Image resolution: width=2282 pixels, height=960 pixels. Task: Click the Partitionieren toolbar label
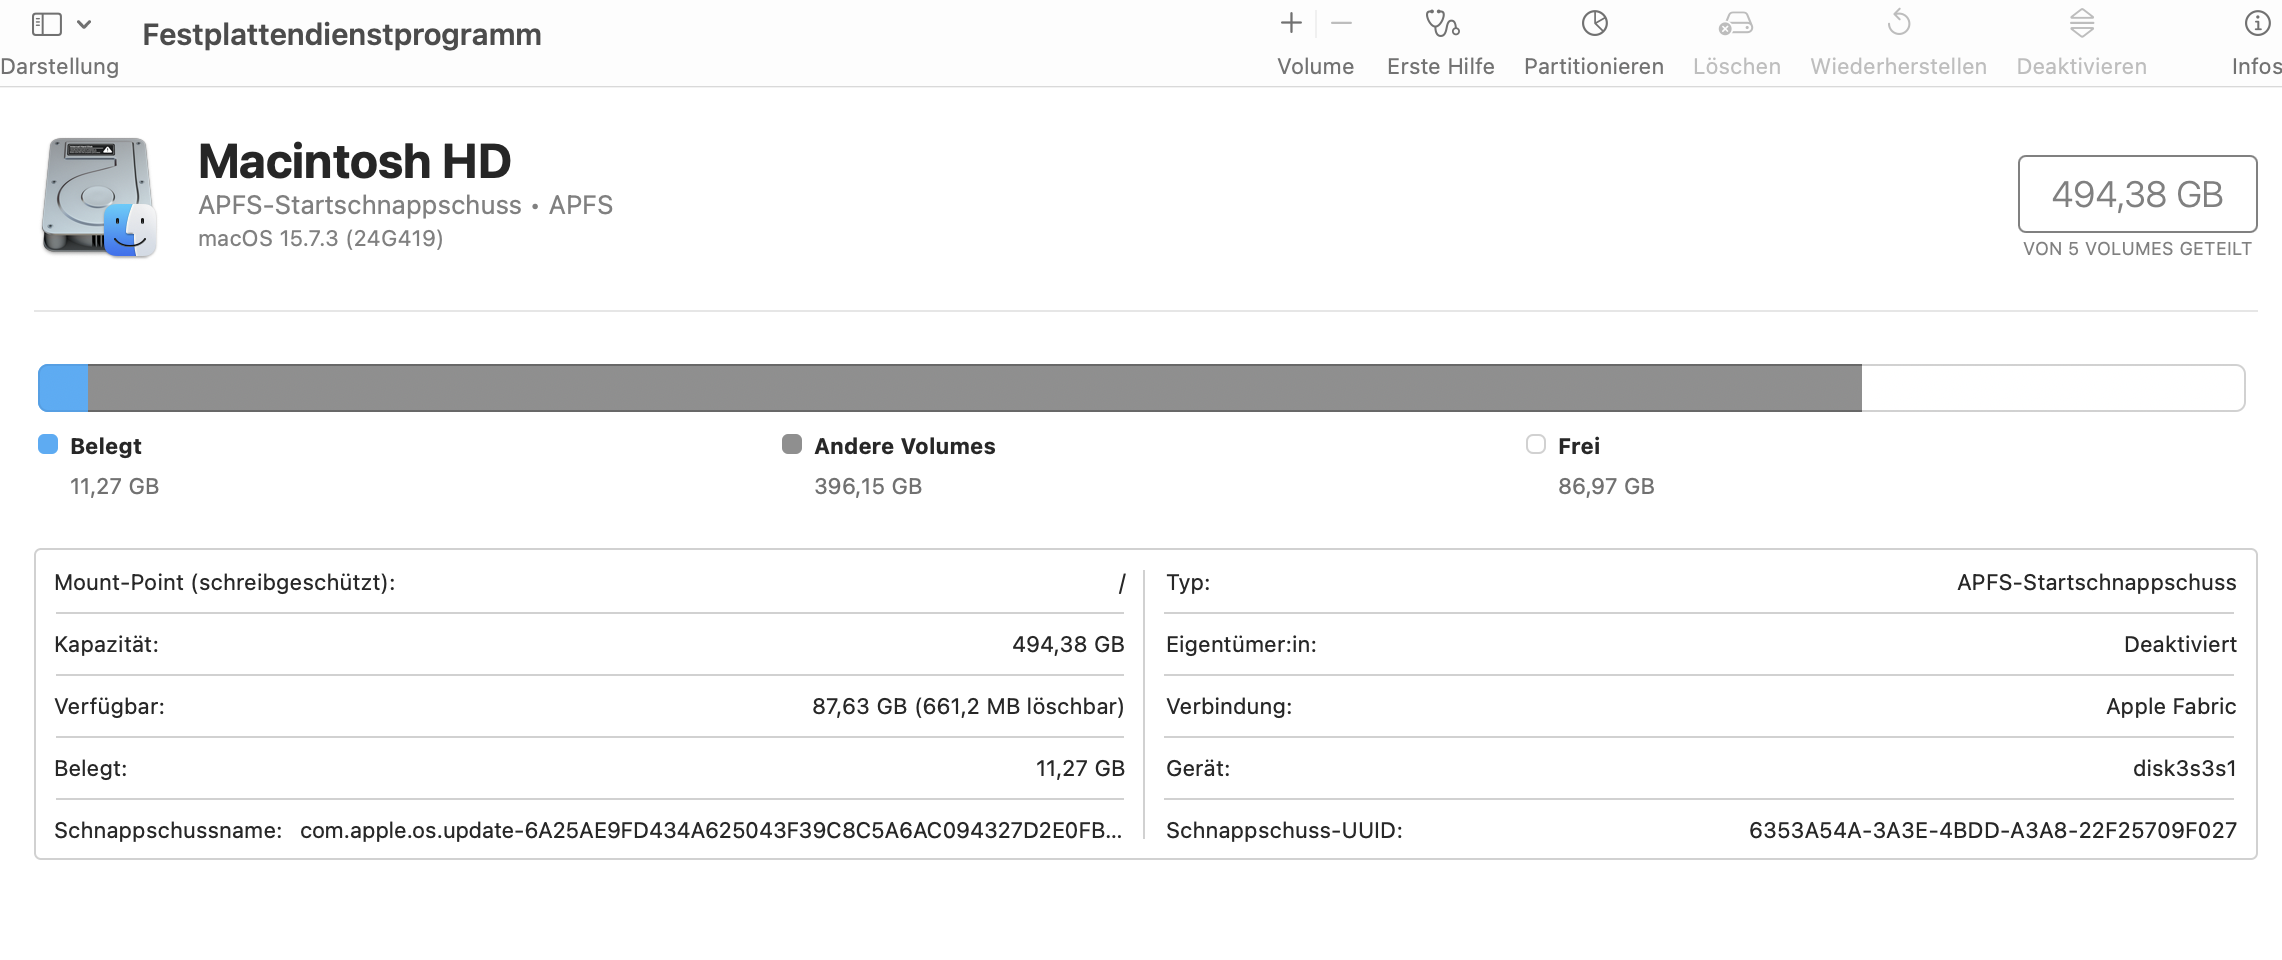coord(1593,67)
